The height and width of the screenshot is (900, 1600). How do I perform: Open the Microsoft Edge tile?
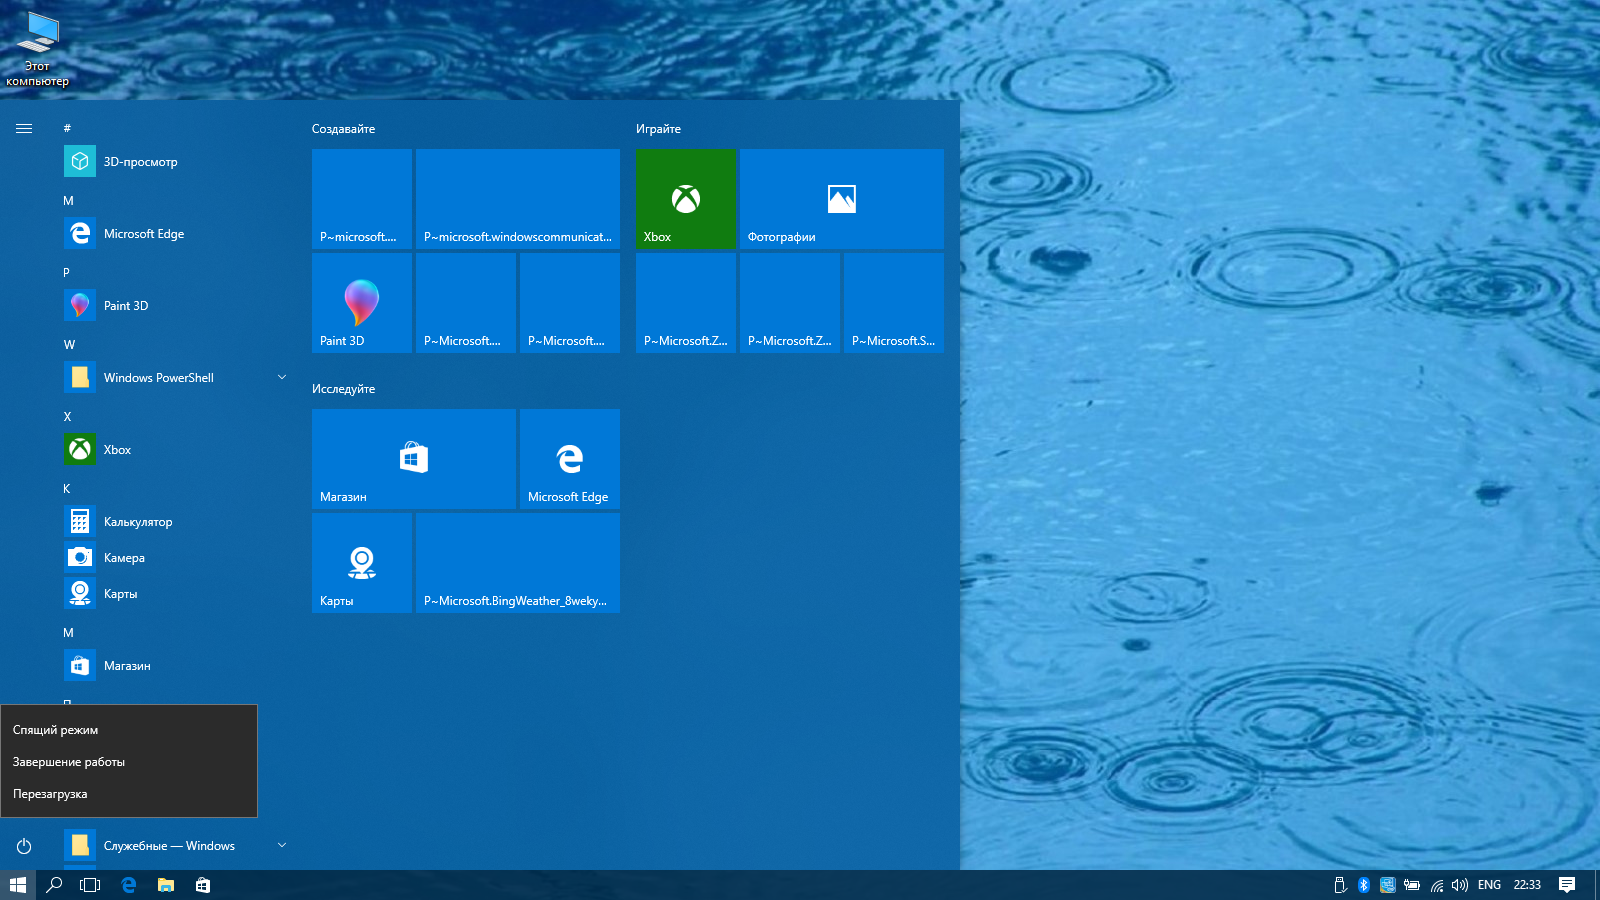pyautogui.click(x=569, y=459)
